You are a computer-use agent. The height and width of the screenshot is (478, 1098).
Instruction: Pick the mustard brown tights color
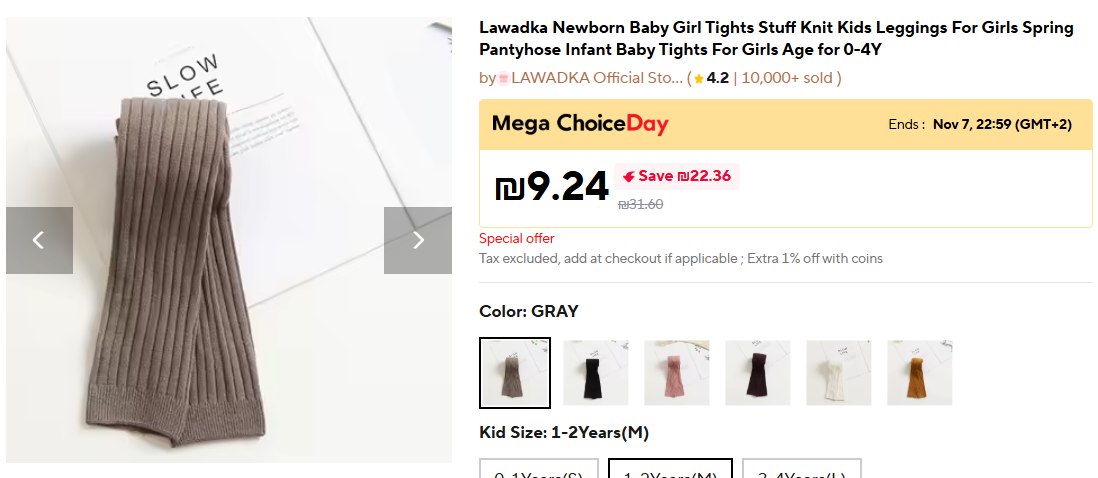pyautogui.click(x=920, y=373)
